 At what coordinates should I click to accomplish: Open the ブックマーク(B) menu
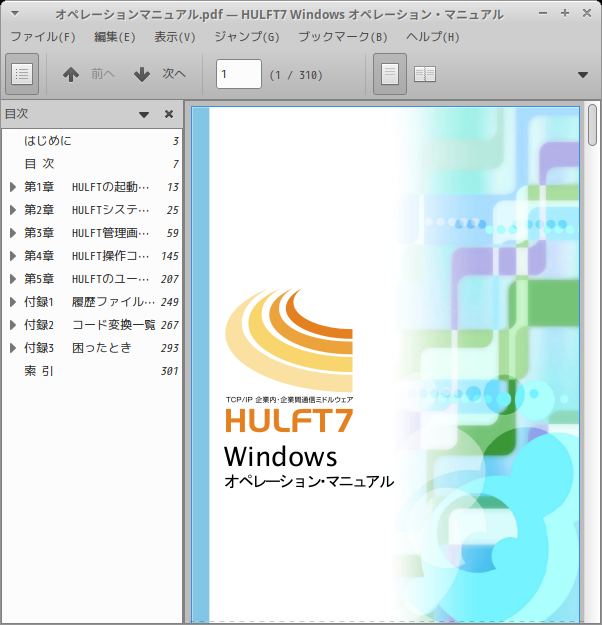343,37
